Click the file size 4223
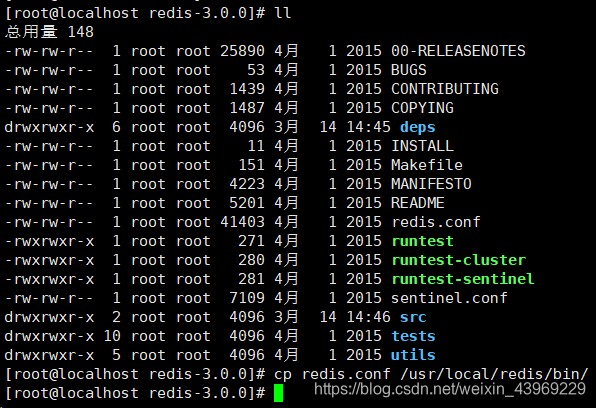This screenshot has height=408, width=596. pos(247,184)
